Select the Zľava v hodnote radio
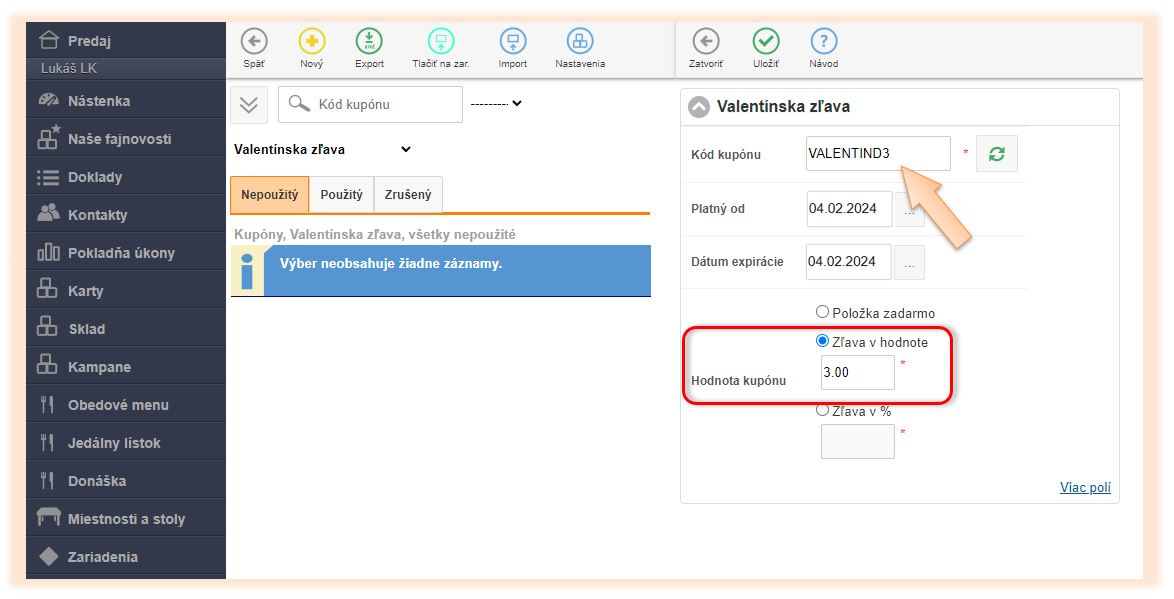 pos(823,341)
